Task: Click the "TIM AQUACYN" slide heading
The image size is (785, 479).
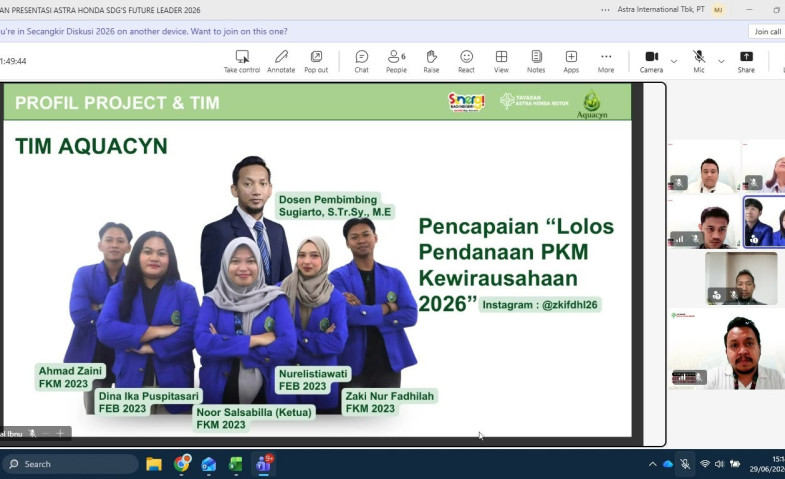Action: coord(91,146)
